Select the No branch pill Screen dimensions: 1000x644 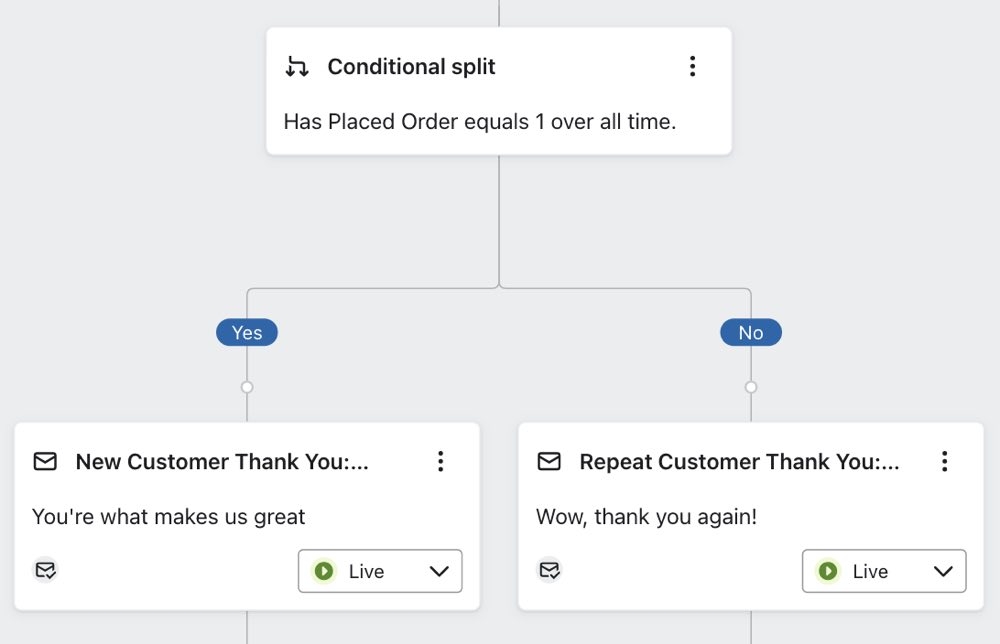[750, 332]
